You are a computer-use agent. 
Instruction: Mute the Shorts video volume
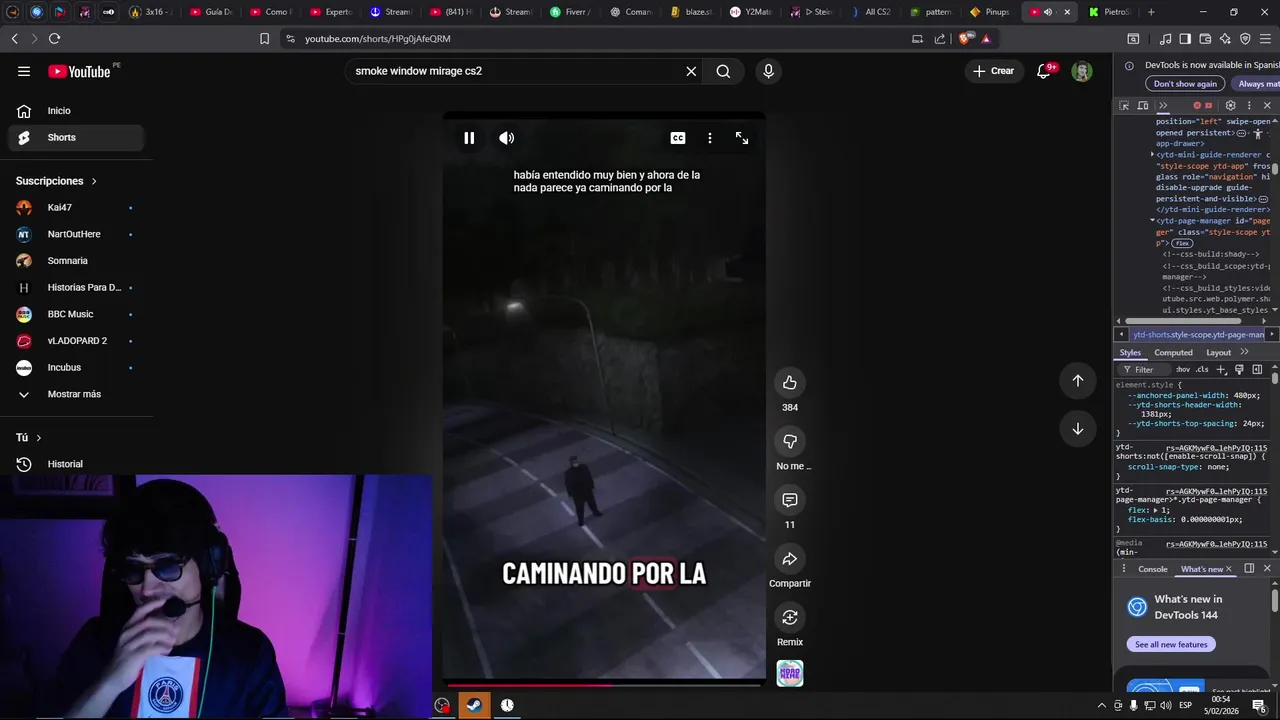click(x=507, y=138)
